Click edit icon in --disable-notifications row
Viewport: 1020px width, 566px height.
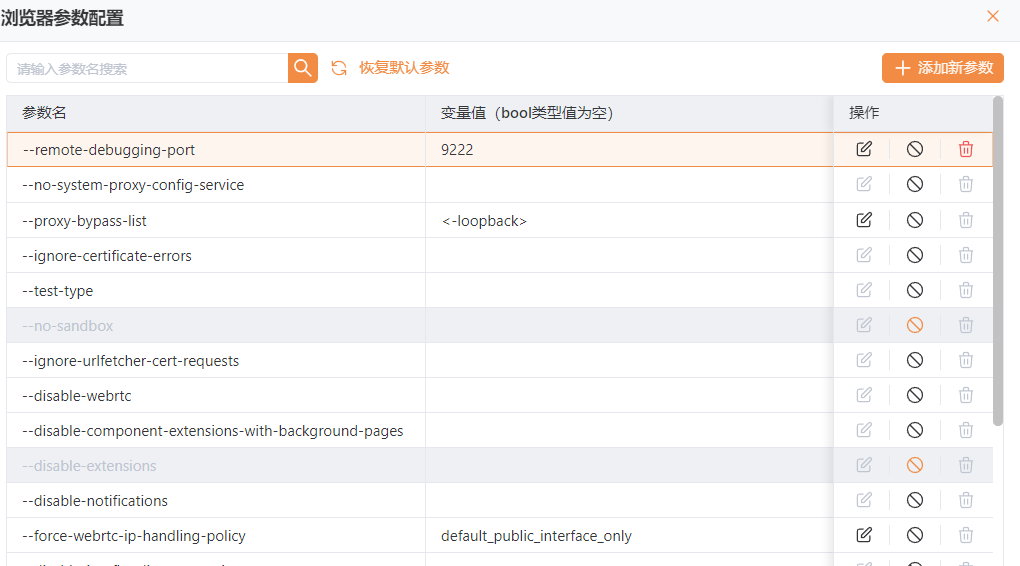coord(864,500)
